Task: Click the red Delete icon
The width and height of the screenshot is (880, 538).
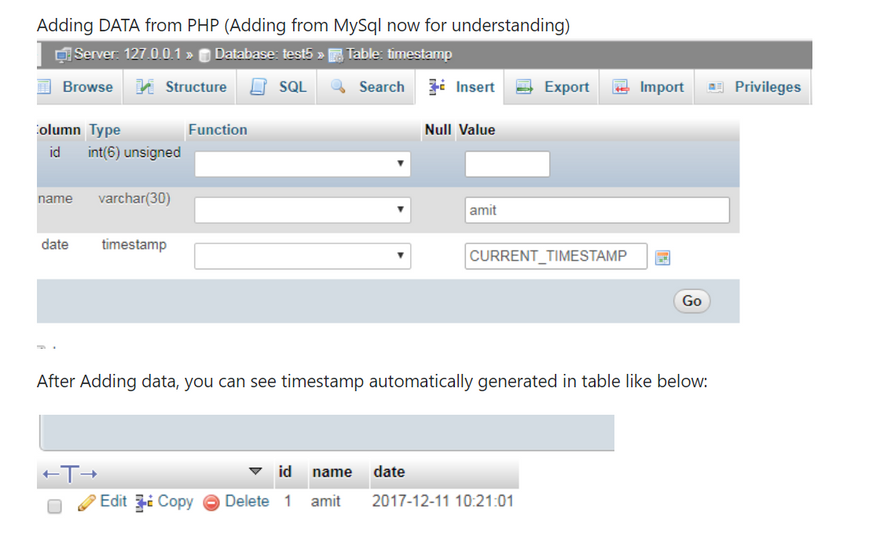Action: click(211, 502)
